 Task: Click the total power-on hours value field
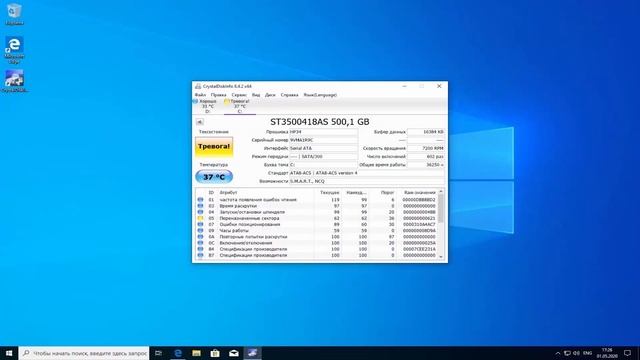pos(426,164)
